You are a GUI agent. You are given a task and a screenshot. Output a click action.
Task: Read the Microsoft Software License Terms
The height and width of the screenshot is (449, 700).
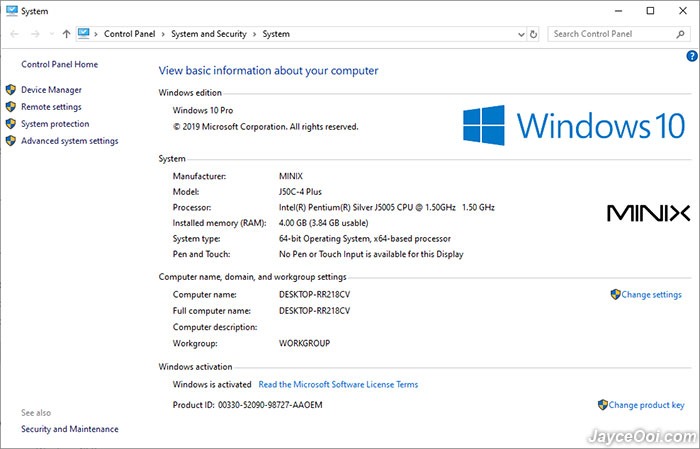(x=338, y=384)
